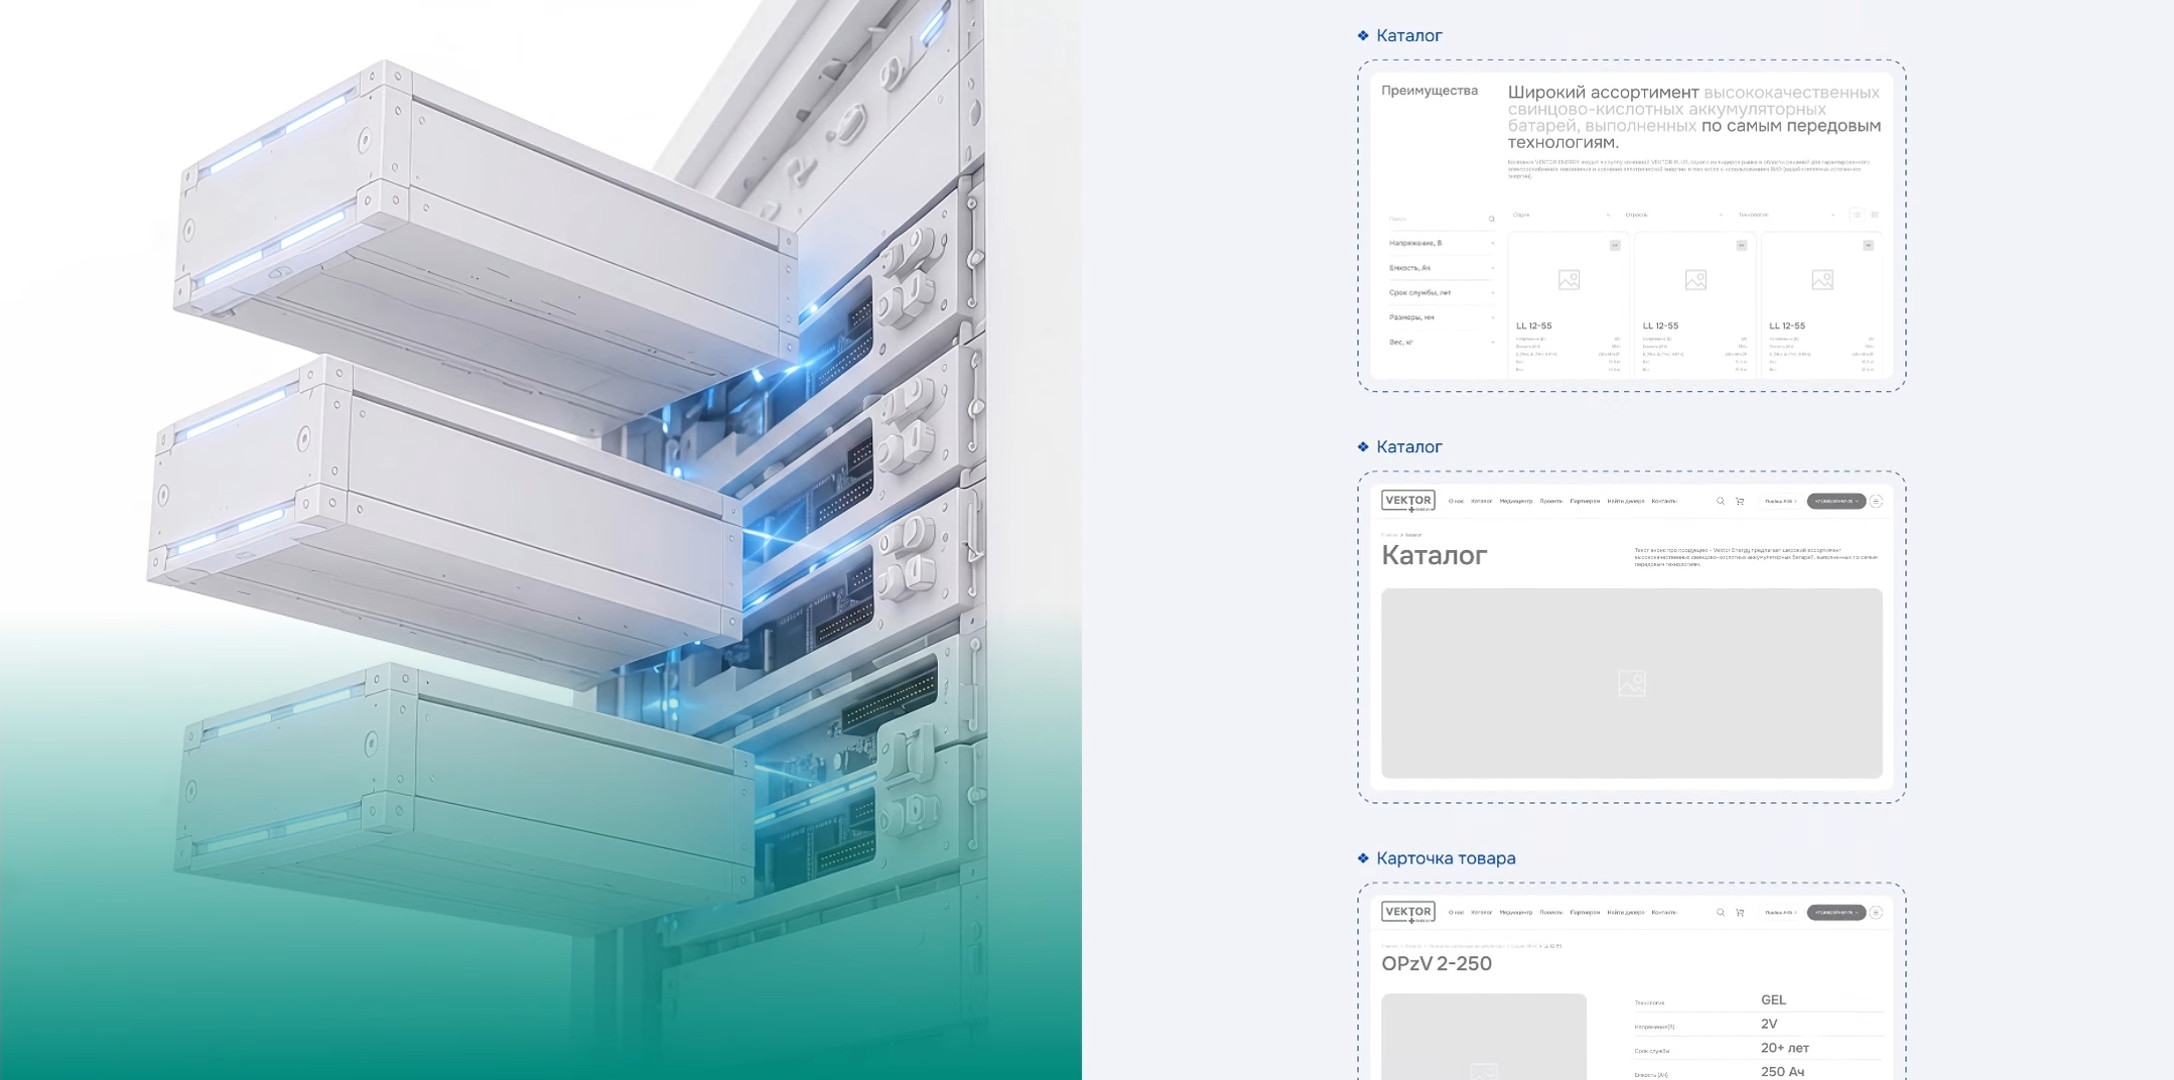Open Медиацентр in the Каталог page menu

point(1516,501)
